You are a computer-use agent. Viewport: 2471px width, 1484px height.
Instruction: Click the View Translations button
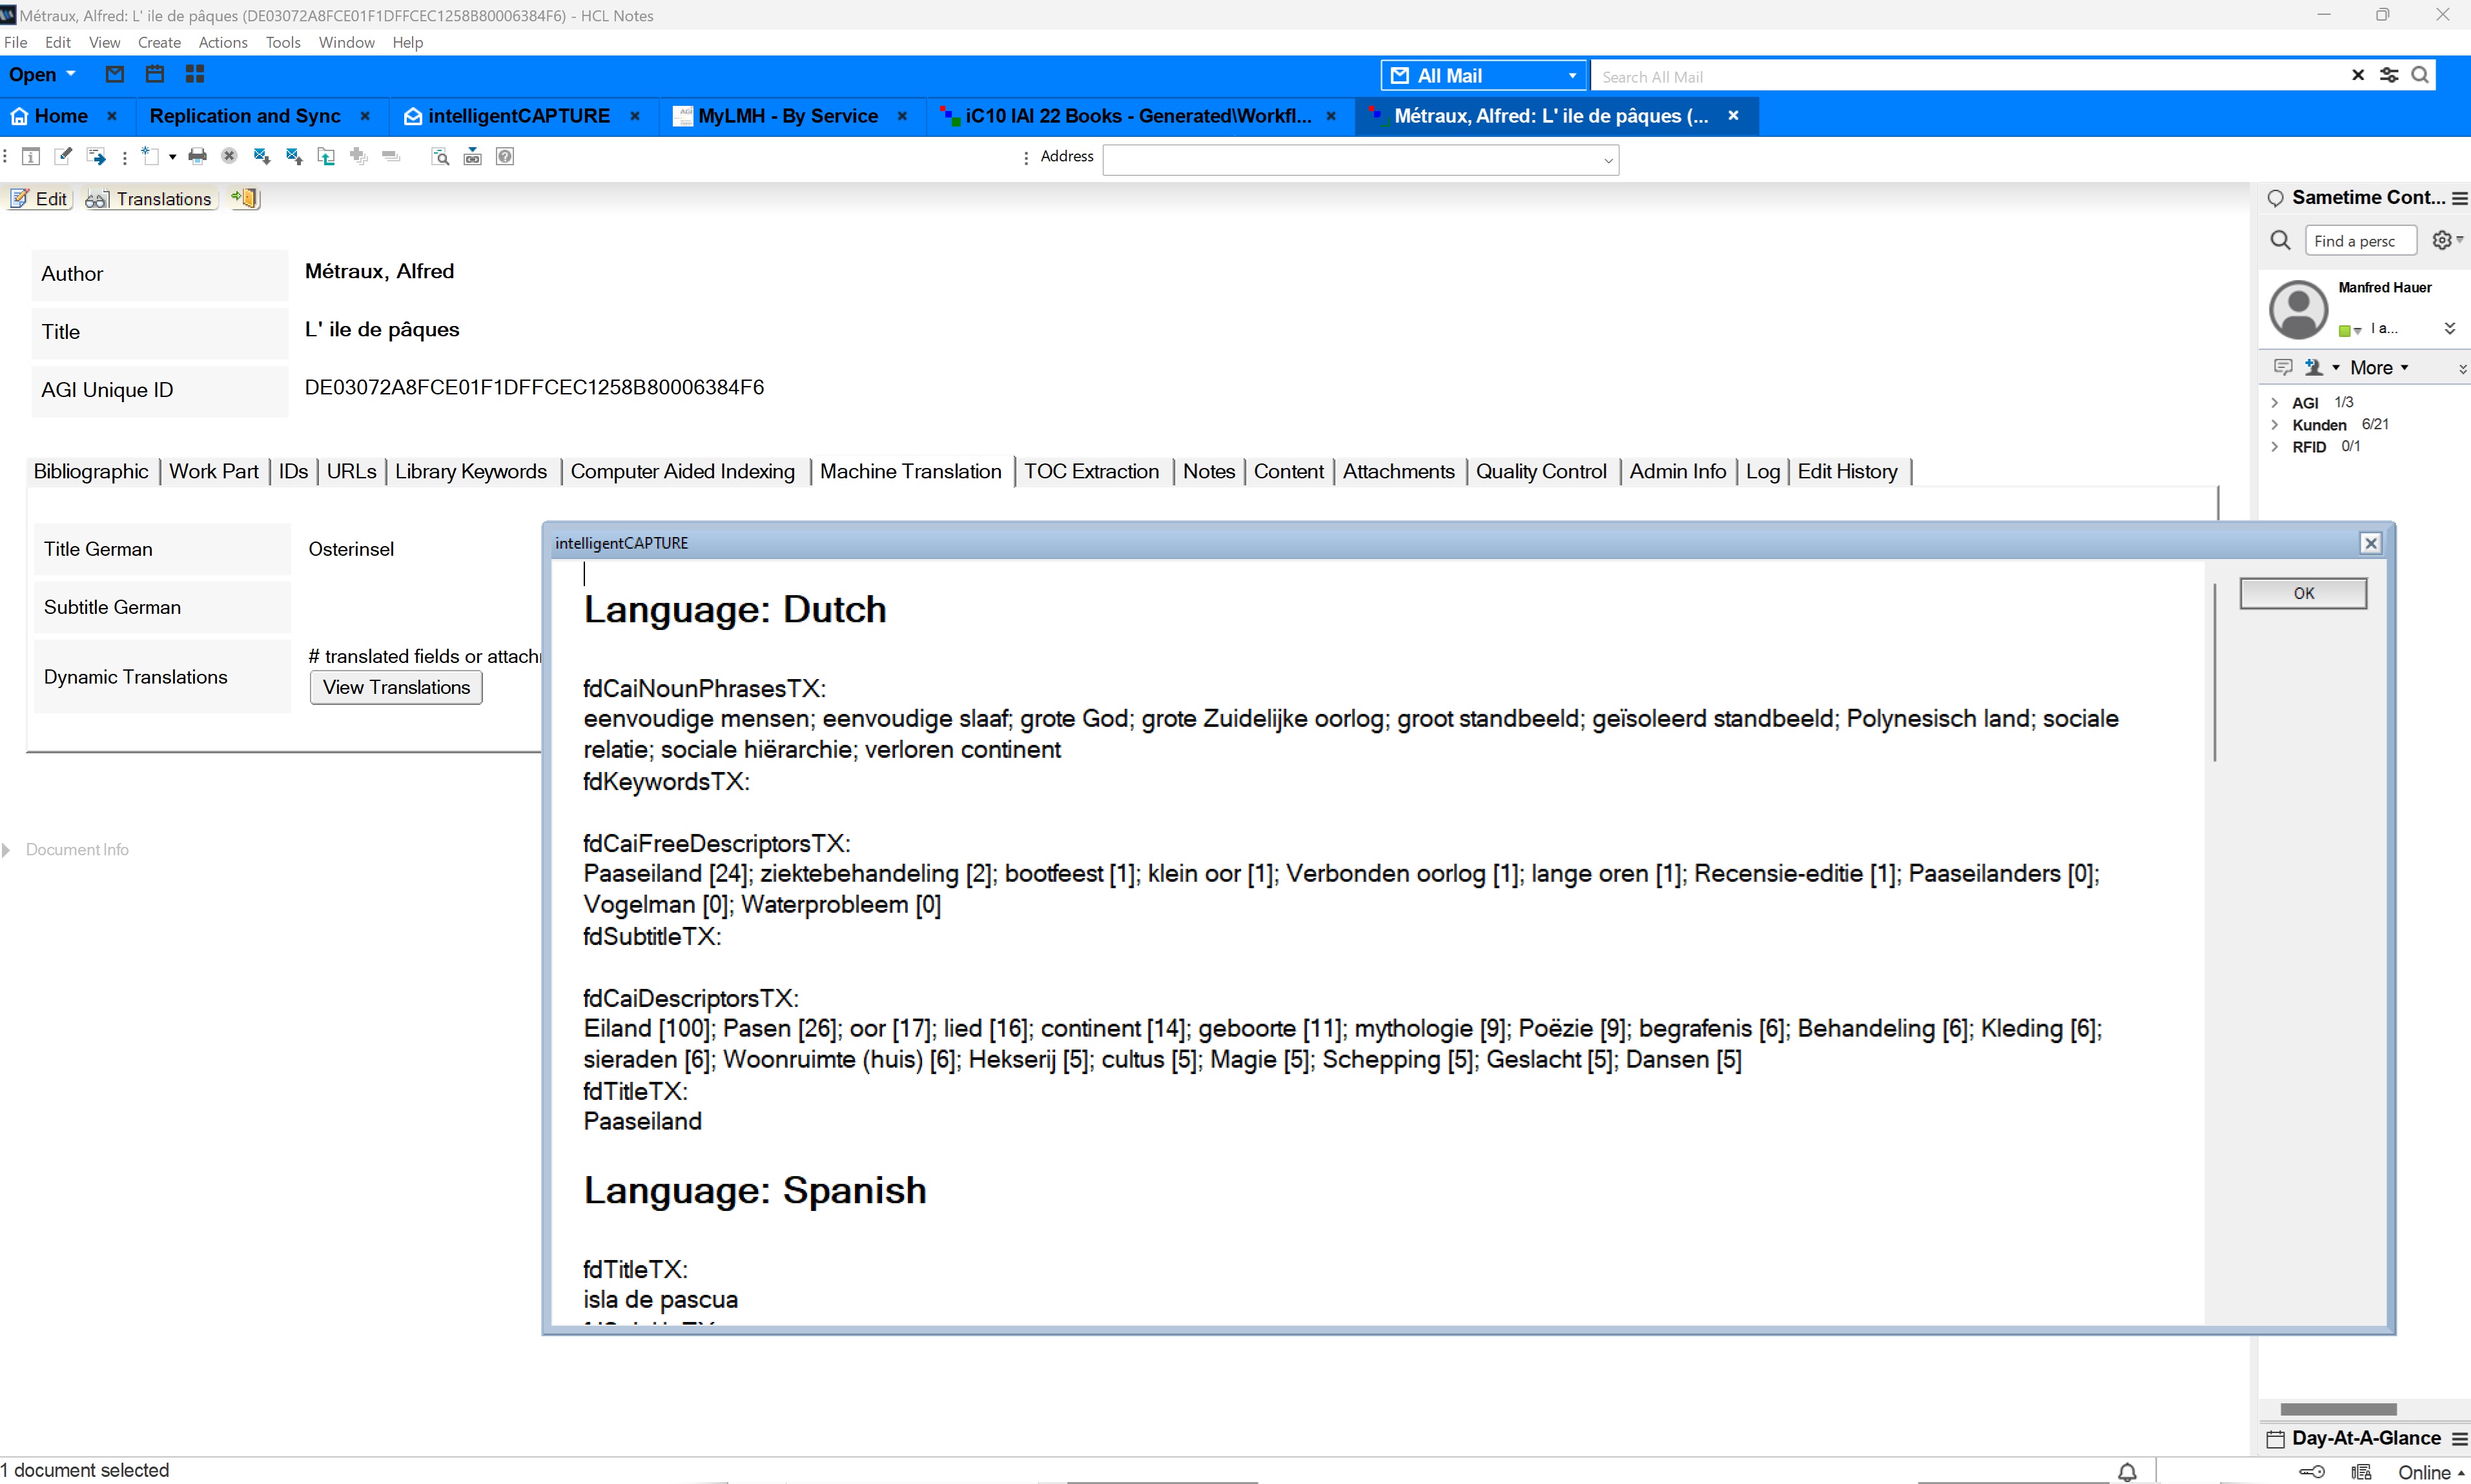click(396, 687)
